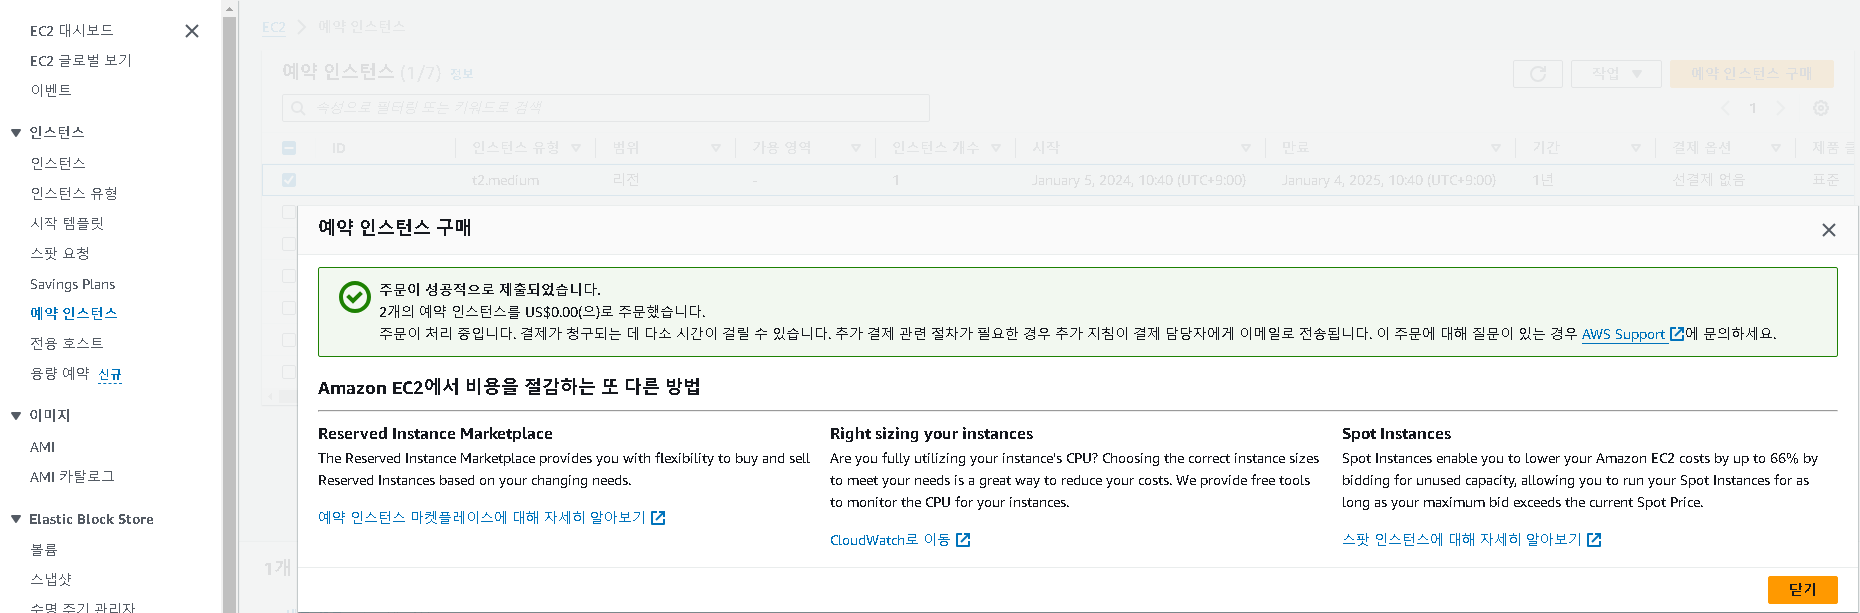Go to previous page arrow in pagination
The image size is (1860, 613).
coord(1725,108)
